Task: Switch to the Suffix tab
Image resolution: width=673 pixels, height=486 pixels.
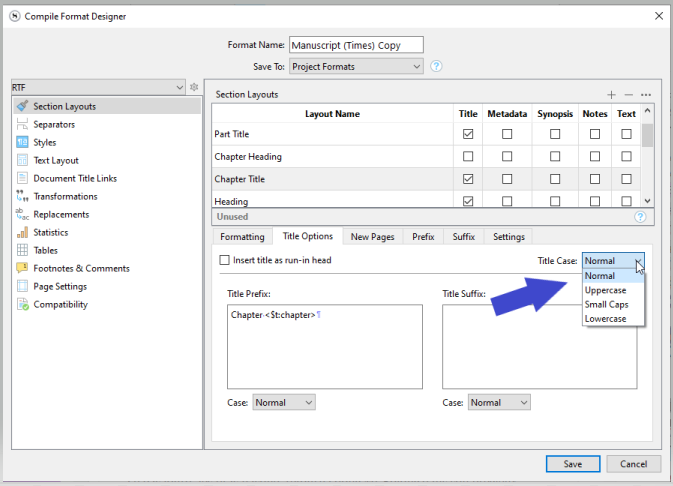Action: pyautogui.click(x=464, y=237)
